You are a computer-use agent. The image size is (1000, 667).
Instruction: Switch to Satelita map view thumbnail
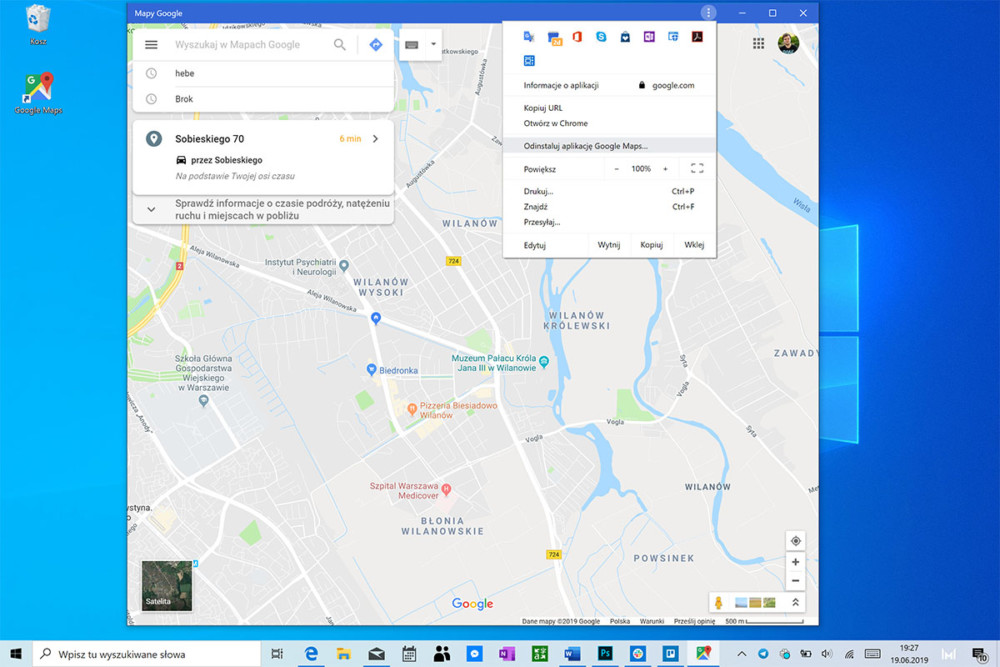(x=166, y=585)
